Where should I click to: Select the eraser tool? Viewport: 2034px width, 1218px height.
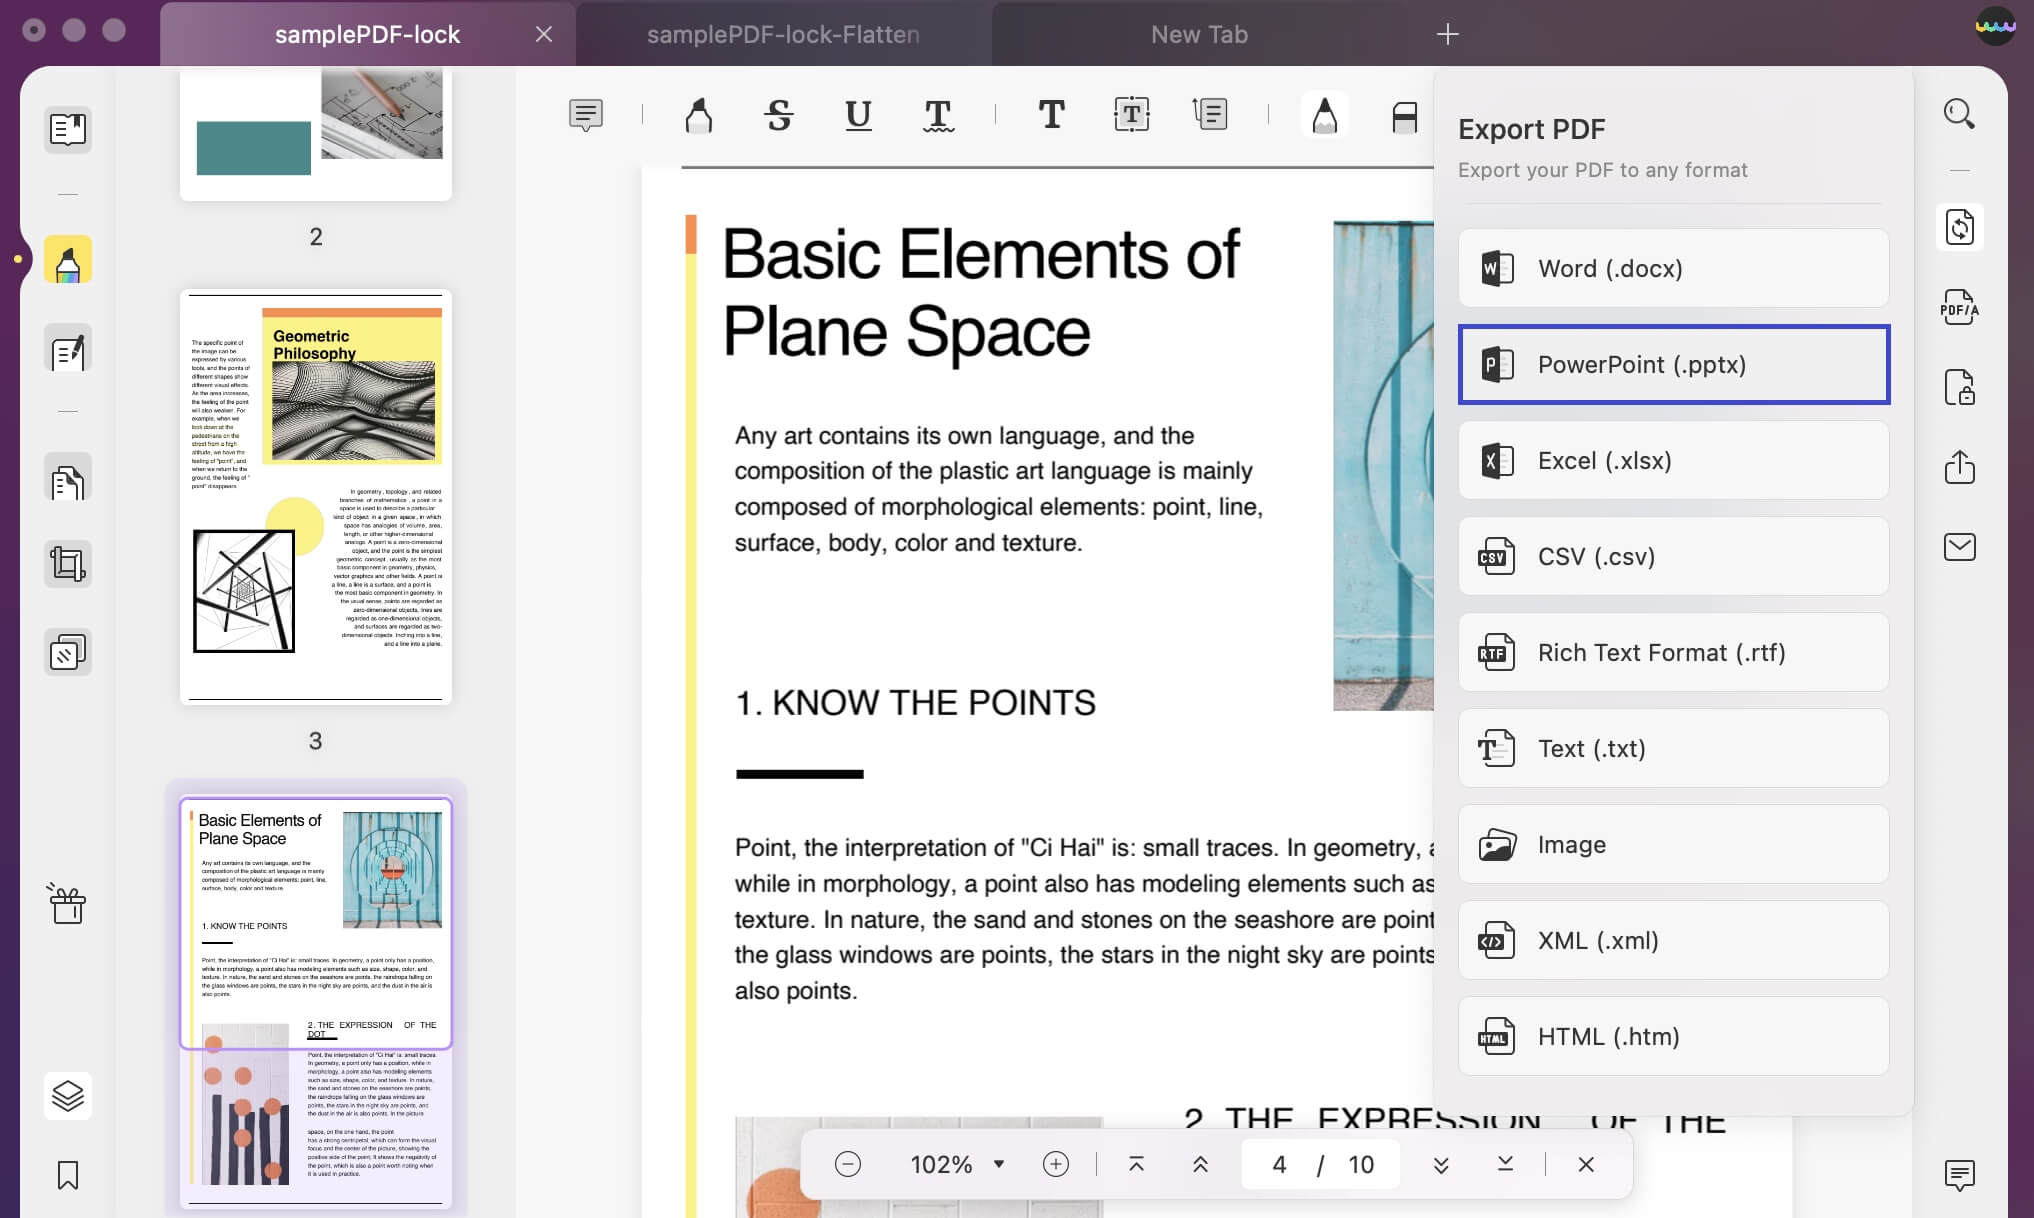click(x=1404, y=117)
